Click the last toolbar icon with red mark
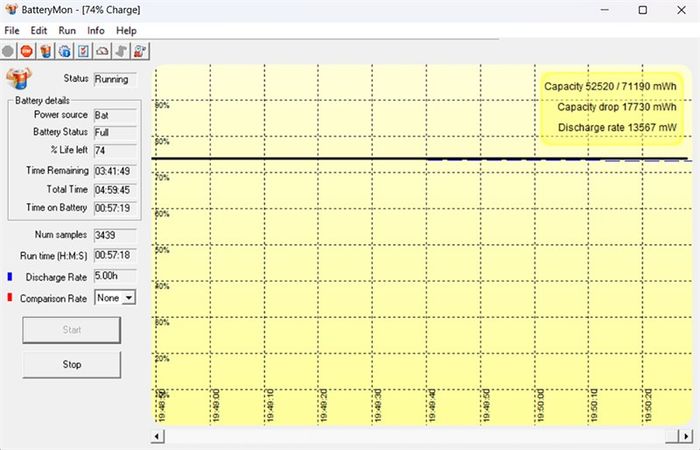 point(139,50)
